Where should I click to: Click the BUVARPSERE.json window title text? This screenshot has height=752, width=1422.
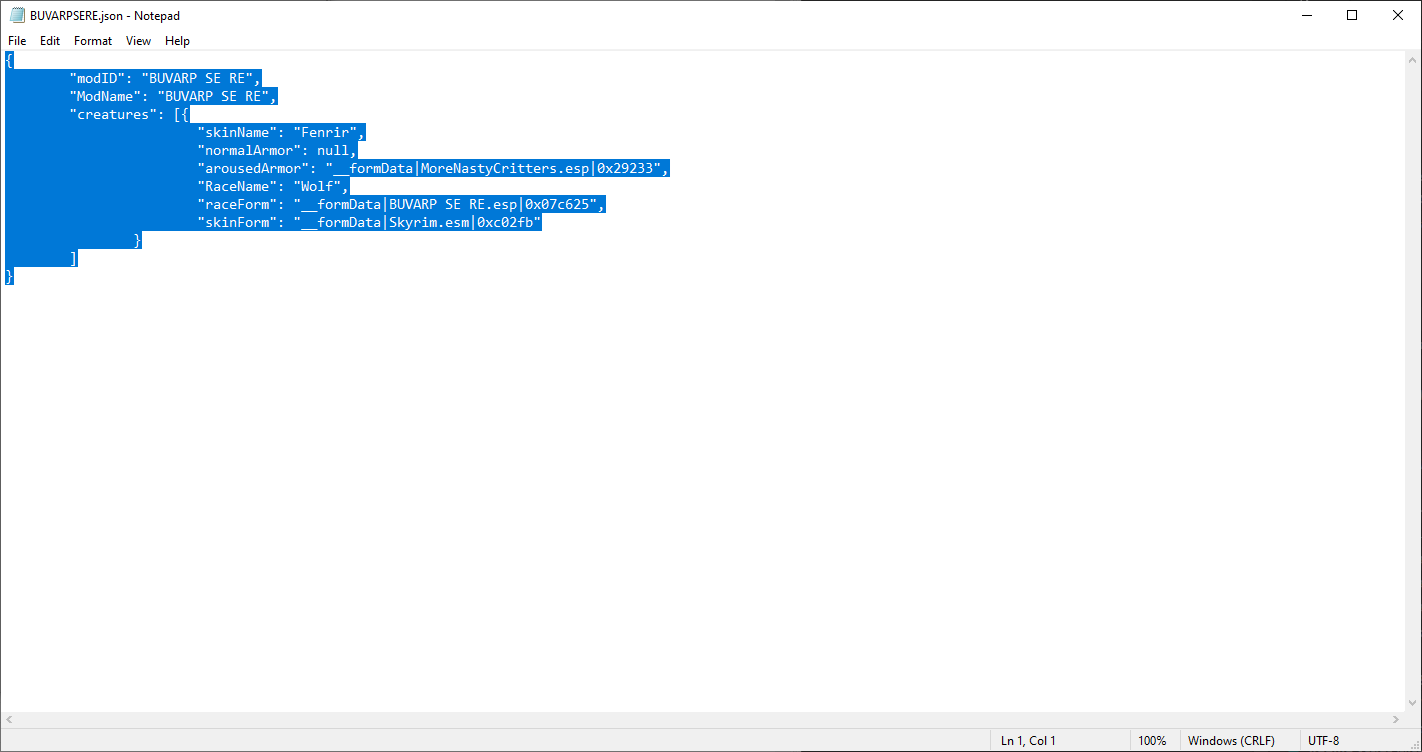[105, 16]
